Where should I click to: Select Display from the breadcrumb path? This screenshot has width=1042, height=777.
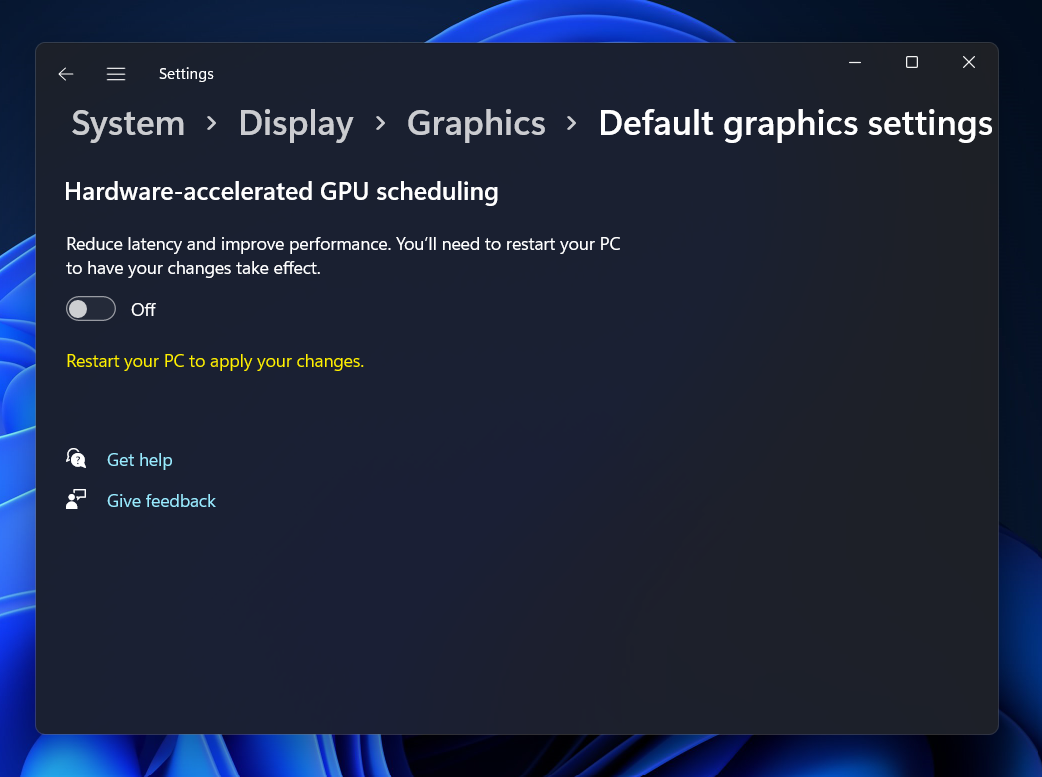[296, 123]
